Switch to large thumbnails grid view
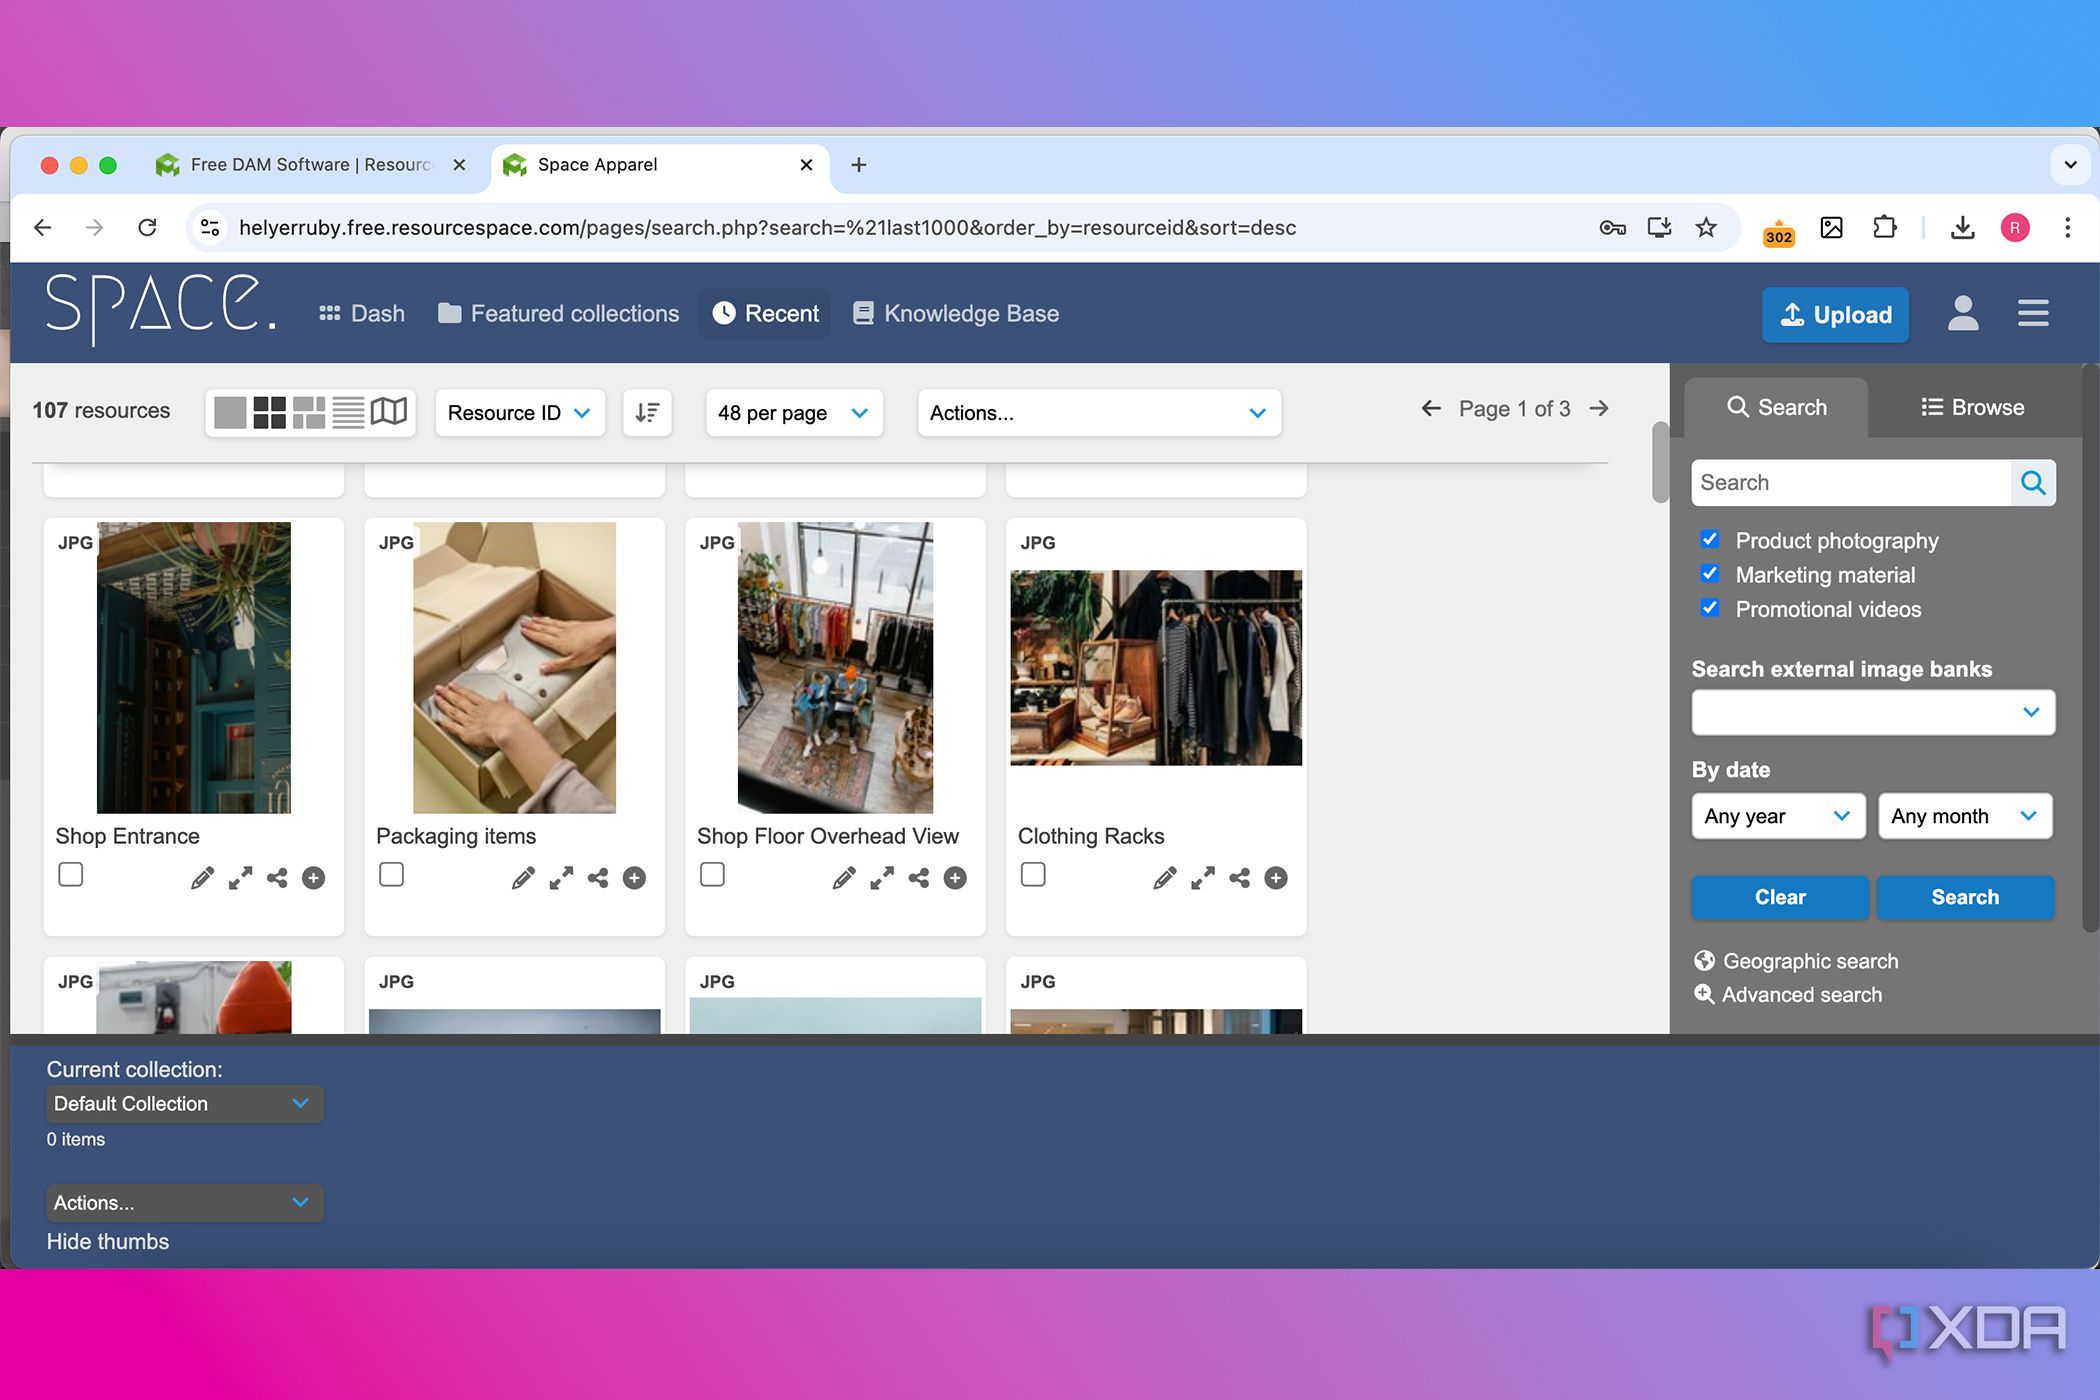This screenshot has width=2100, height=1400. click(269, 412)
